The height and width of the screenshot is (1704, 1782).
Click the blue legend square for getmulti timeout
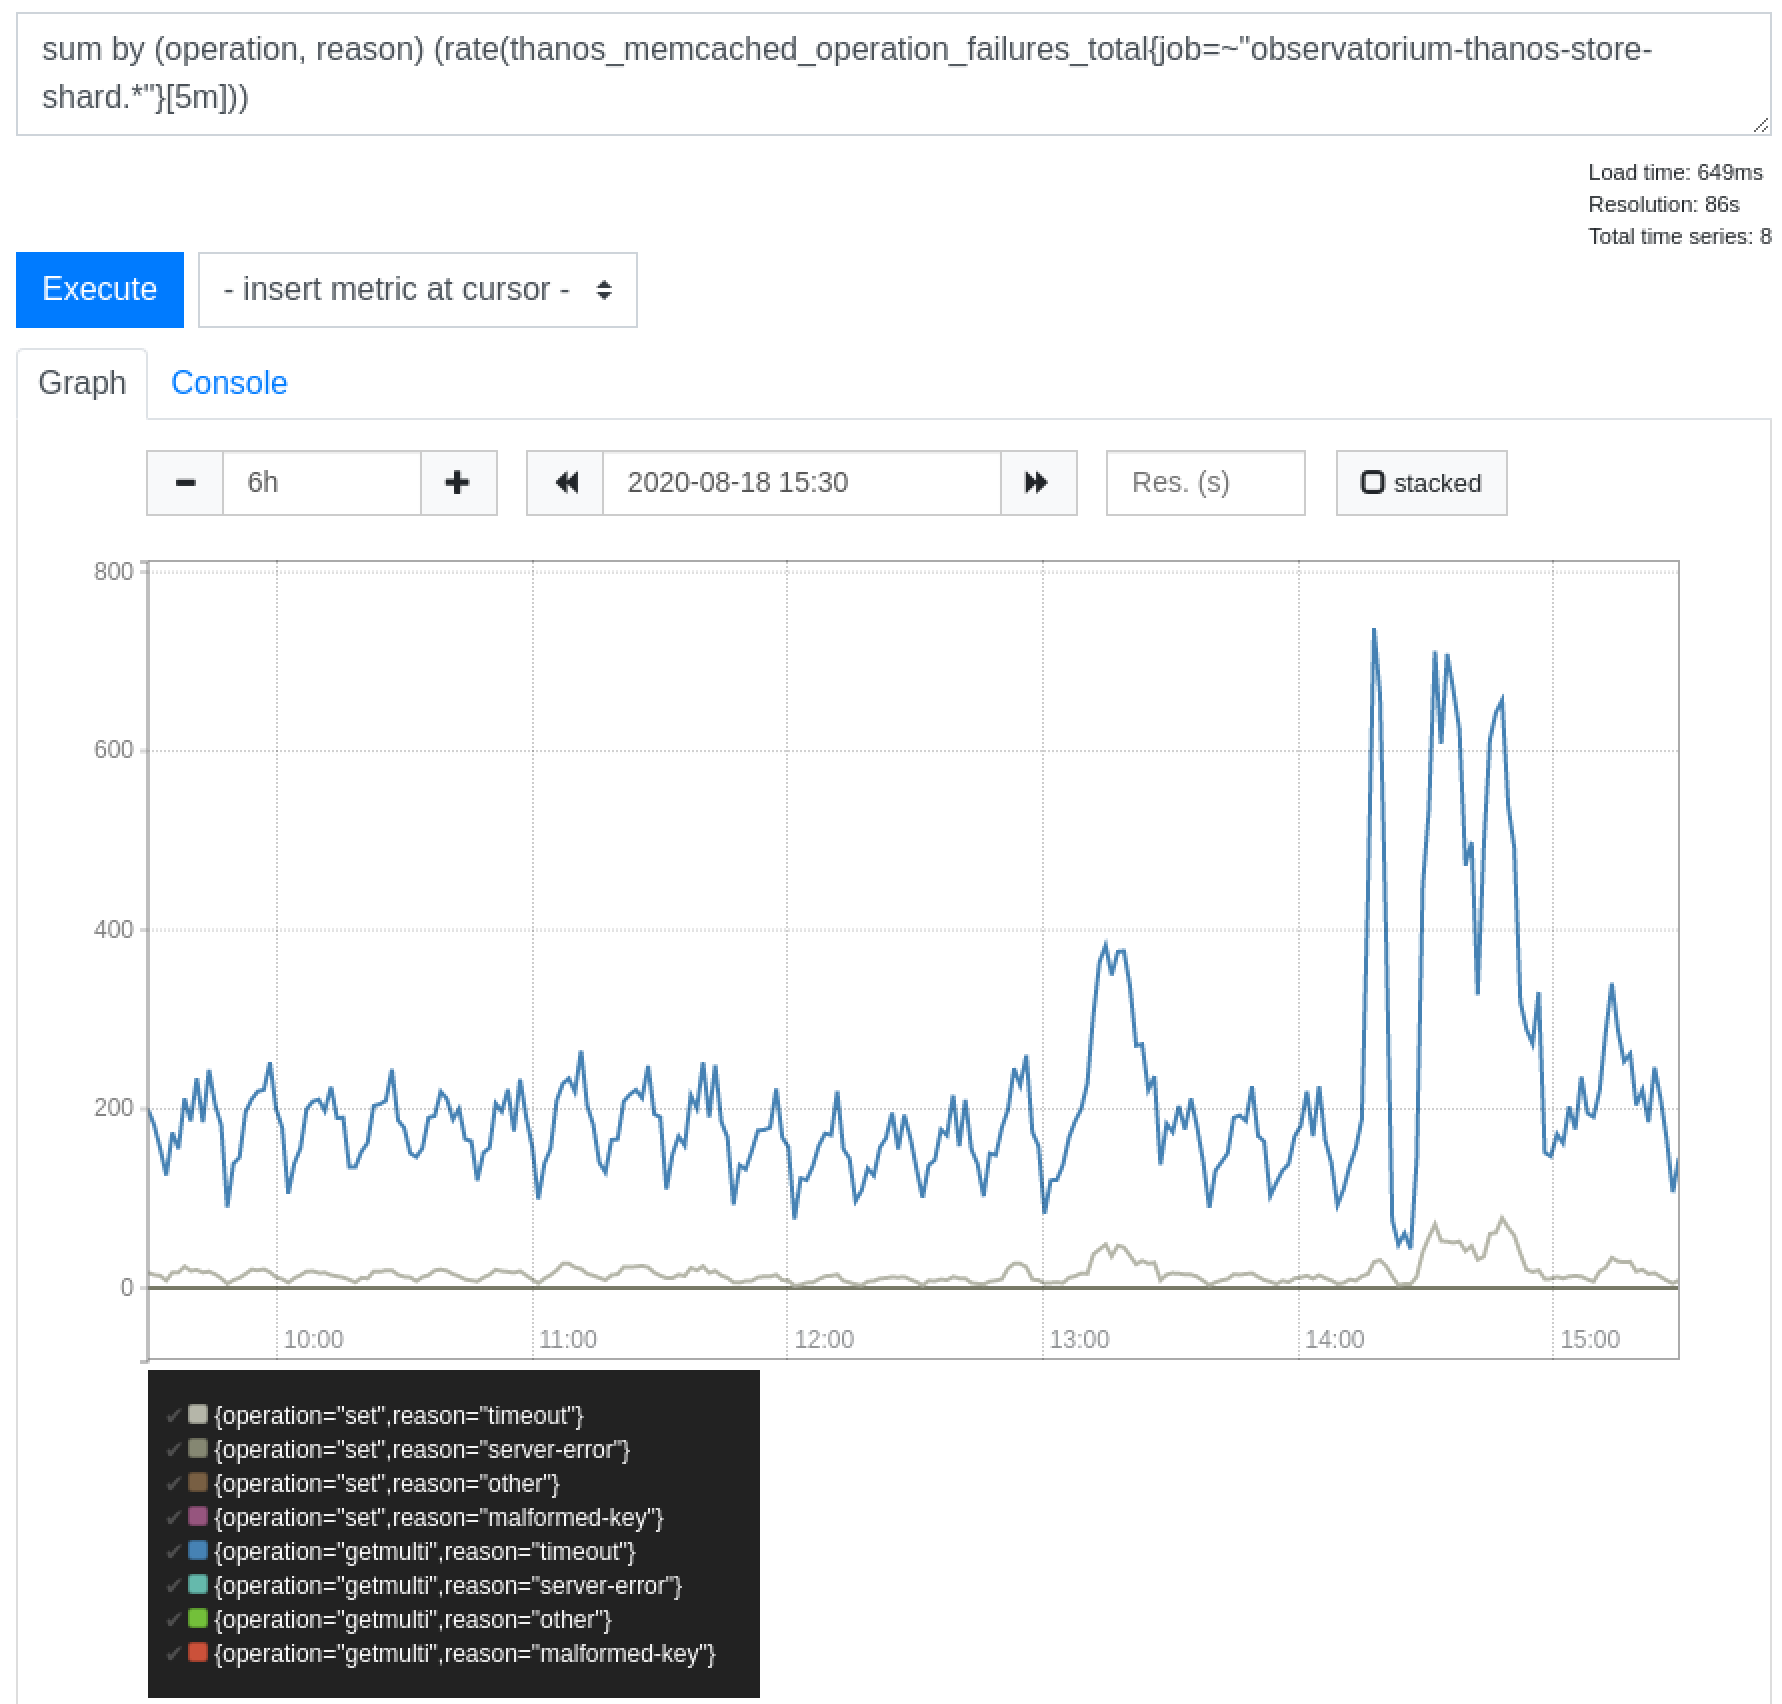[196, 1551]
